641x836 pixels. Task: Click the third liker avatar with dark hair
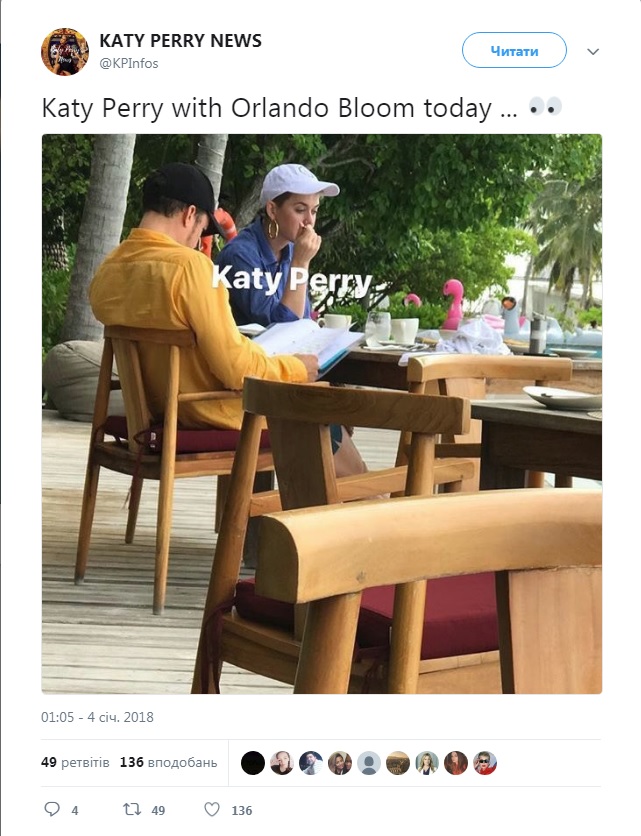pos(311,763)
